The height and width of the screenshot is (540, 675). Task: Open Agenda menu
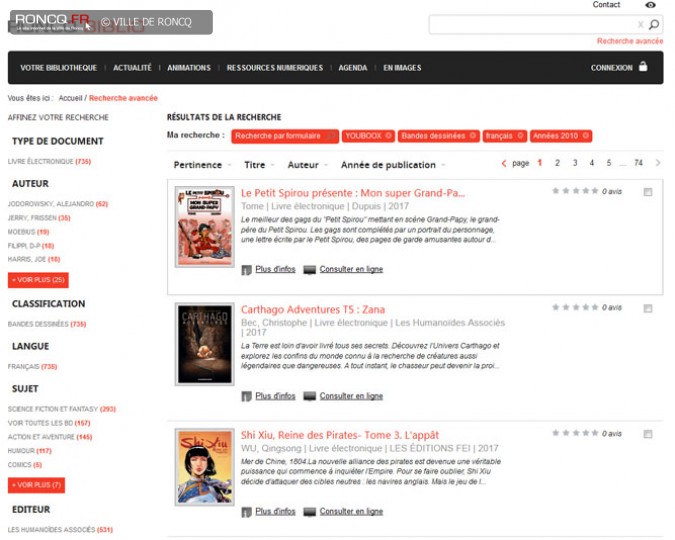tap(353, 68)
